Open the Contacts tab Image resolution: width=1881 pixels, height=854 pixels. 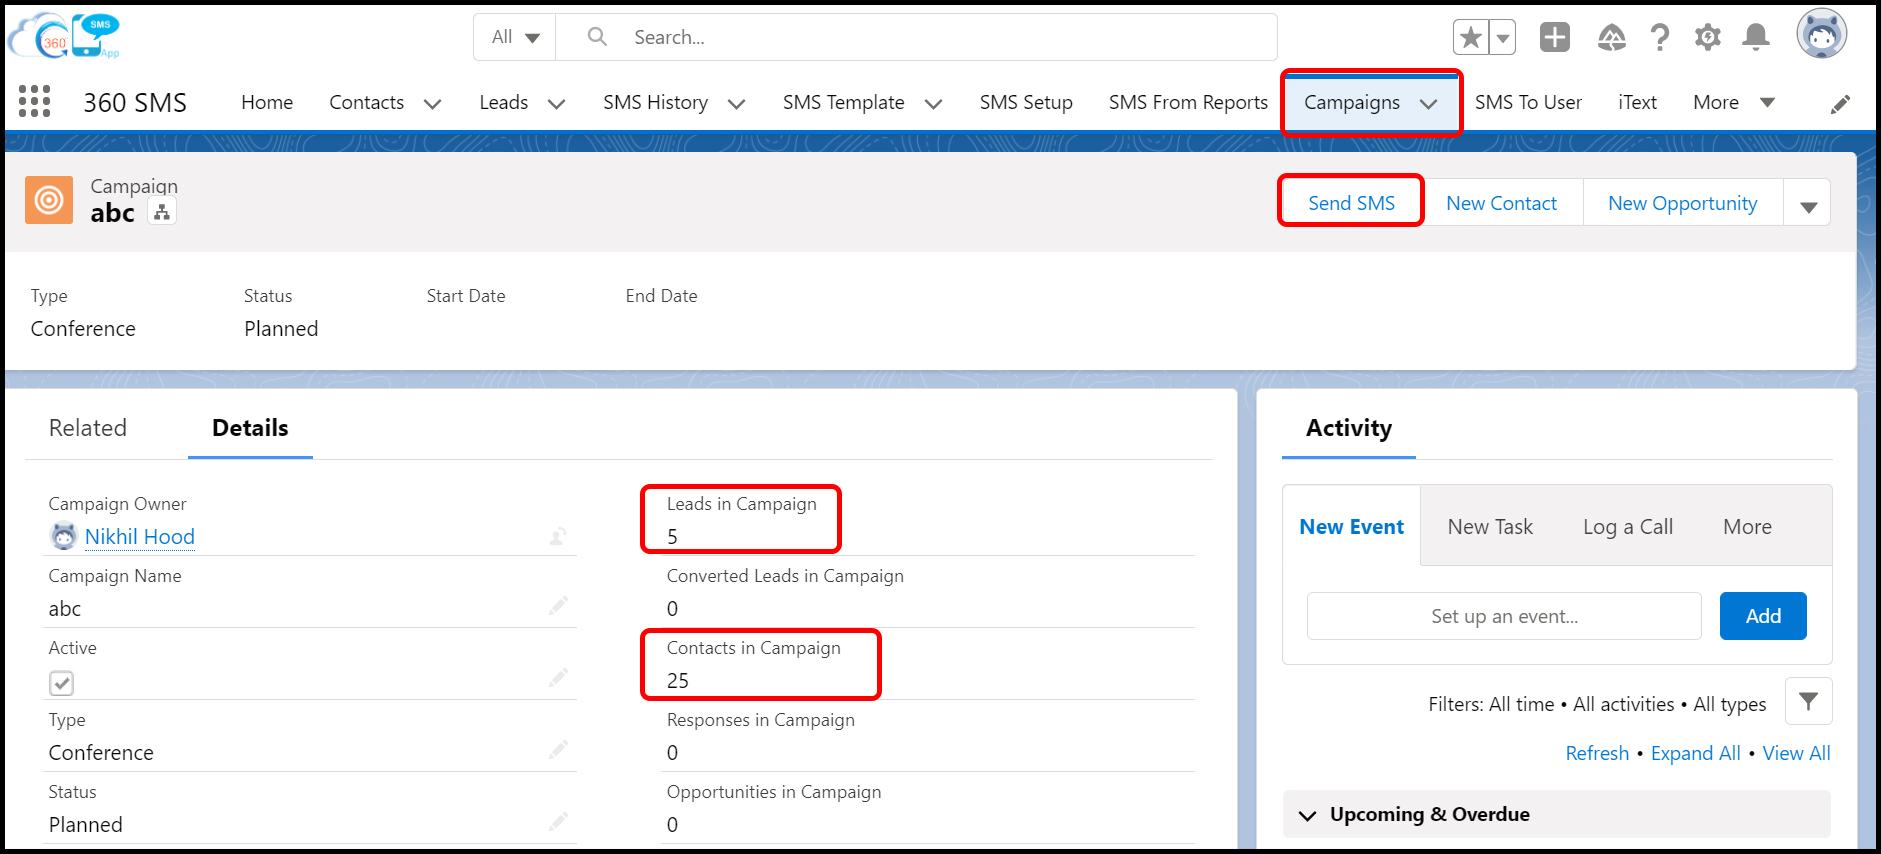coord(367,102)
